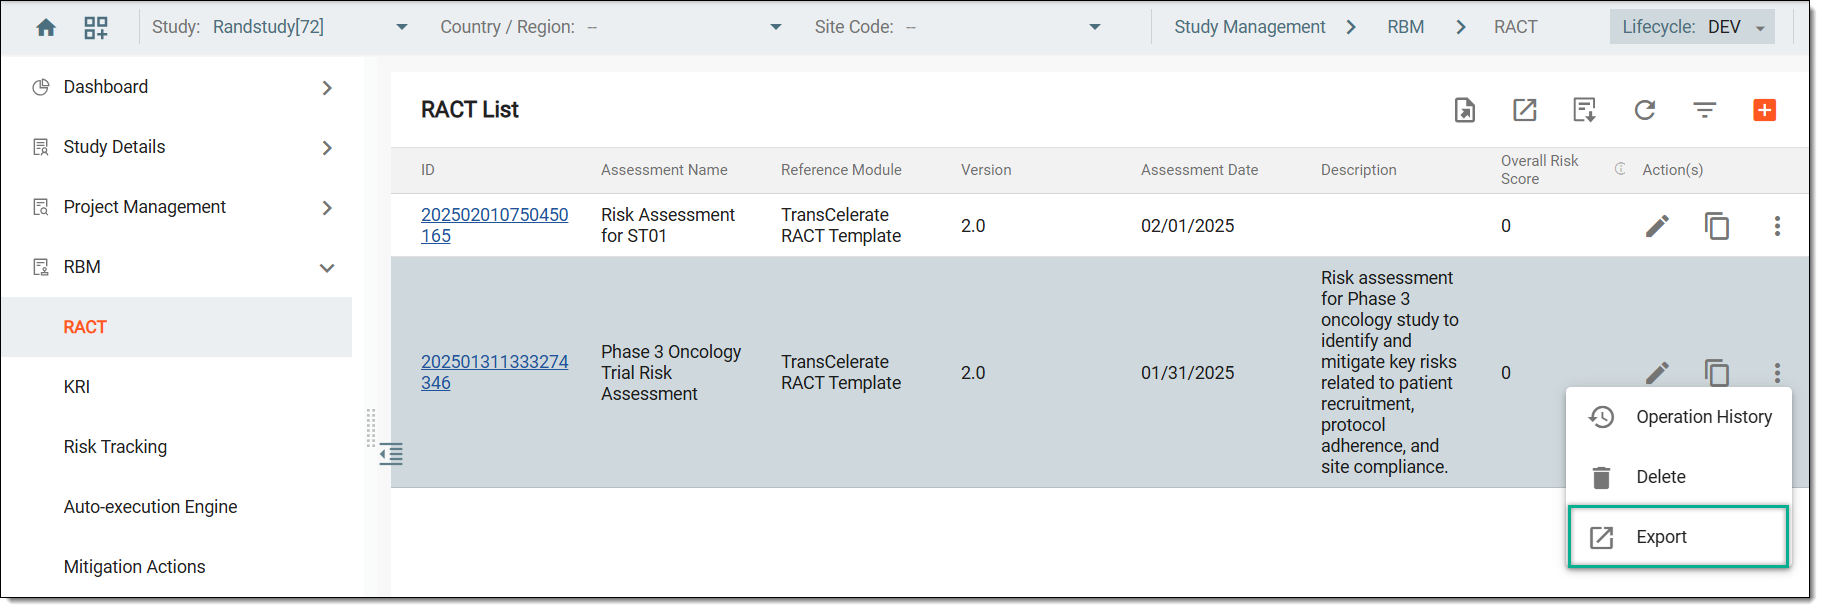This screenshot has height=610, width=1822.
Task: Copy the Risk Assessment for ST01 row
Action: [x=1717, y=226]
